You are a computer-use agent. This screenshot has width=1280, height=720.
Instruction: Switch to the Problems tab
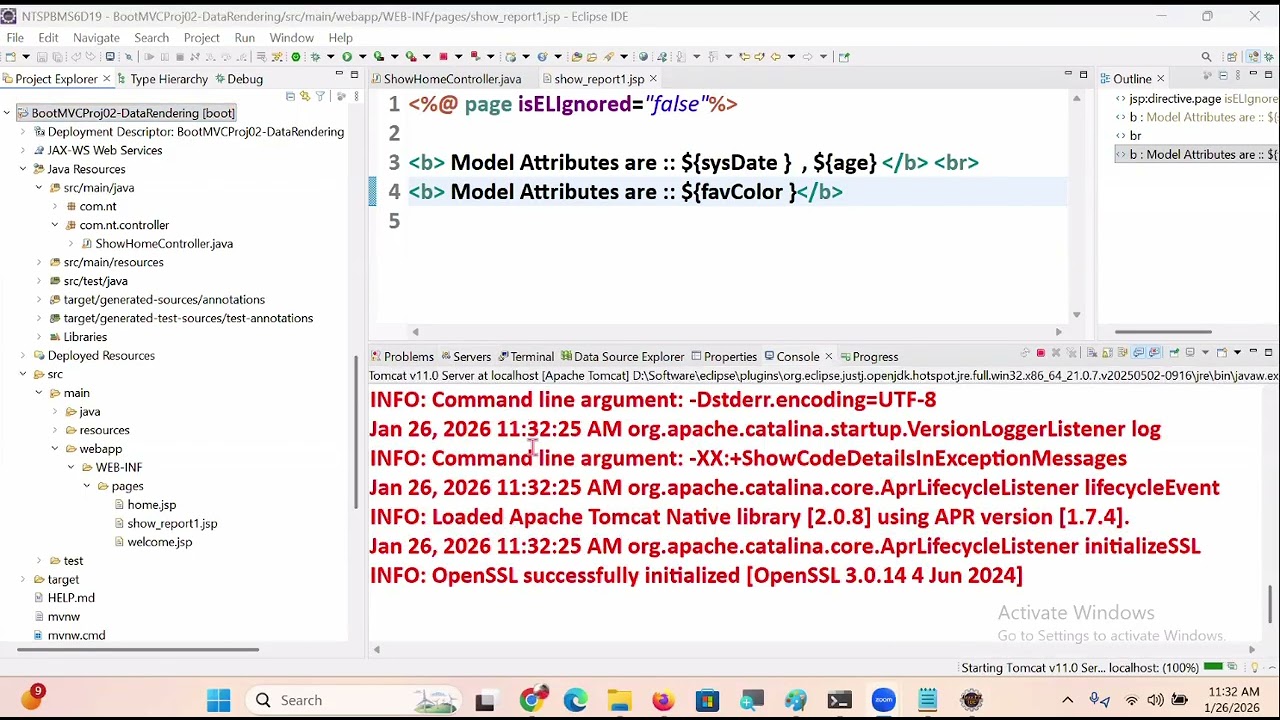pyautogui.click(x=402, y=356)
